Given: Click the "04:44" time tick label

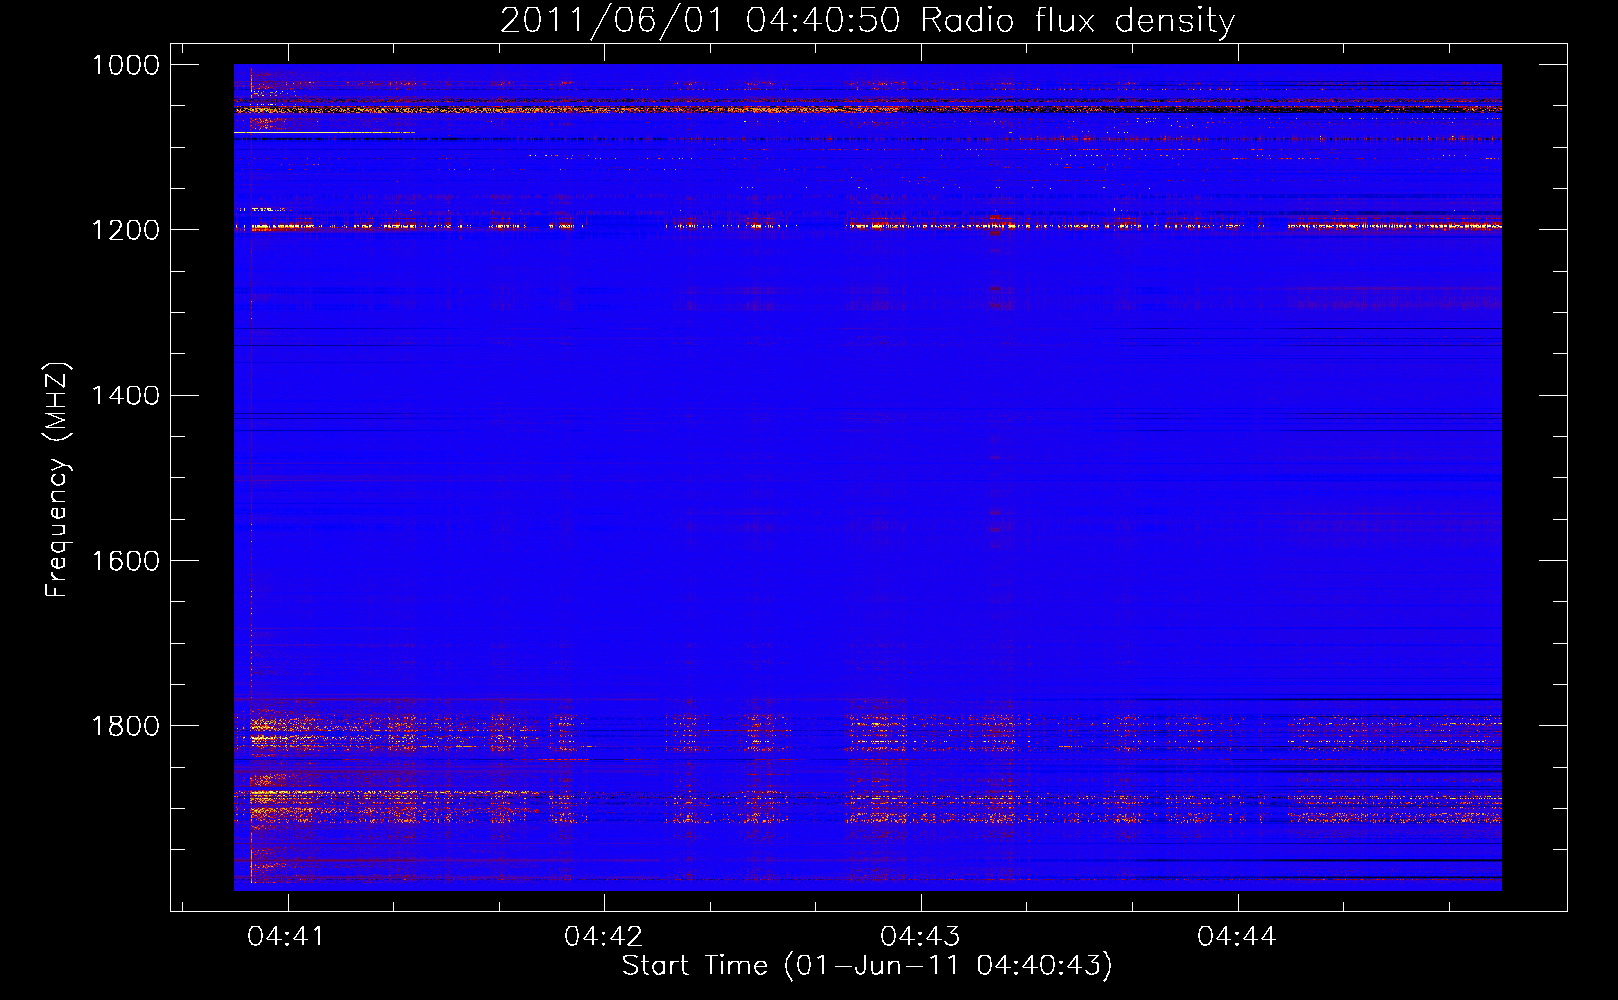Looking at the screenshot, I should point(1236,936).
